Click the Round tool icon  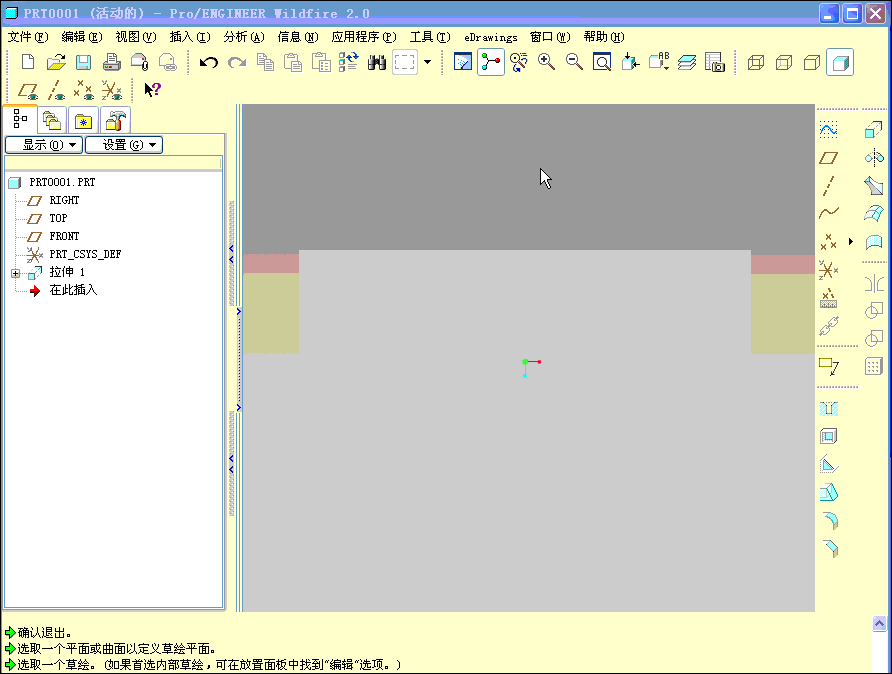830,520
